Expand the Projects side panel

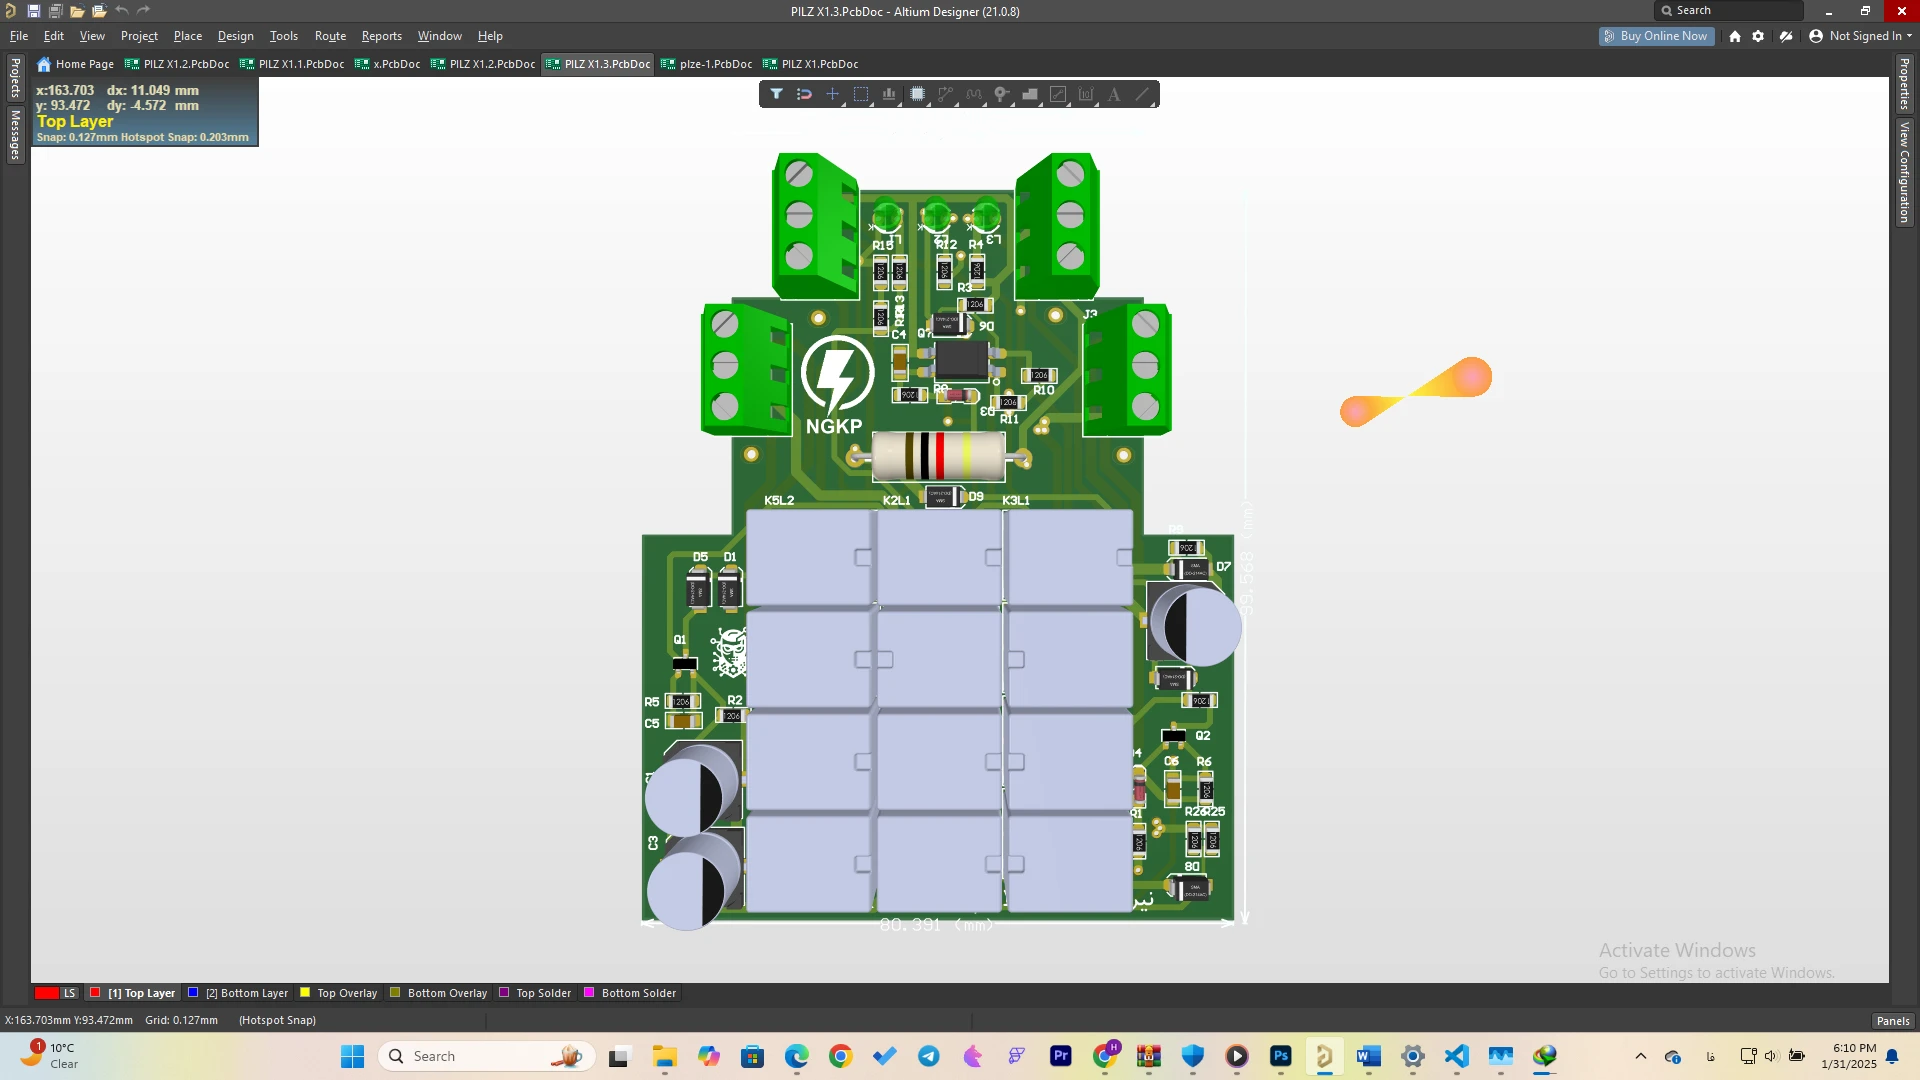coord(15,78)
